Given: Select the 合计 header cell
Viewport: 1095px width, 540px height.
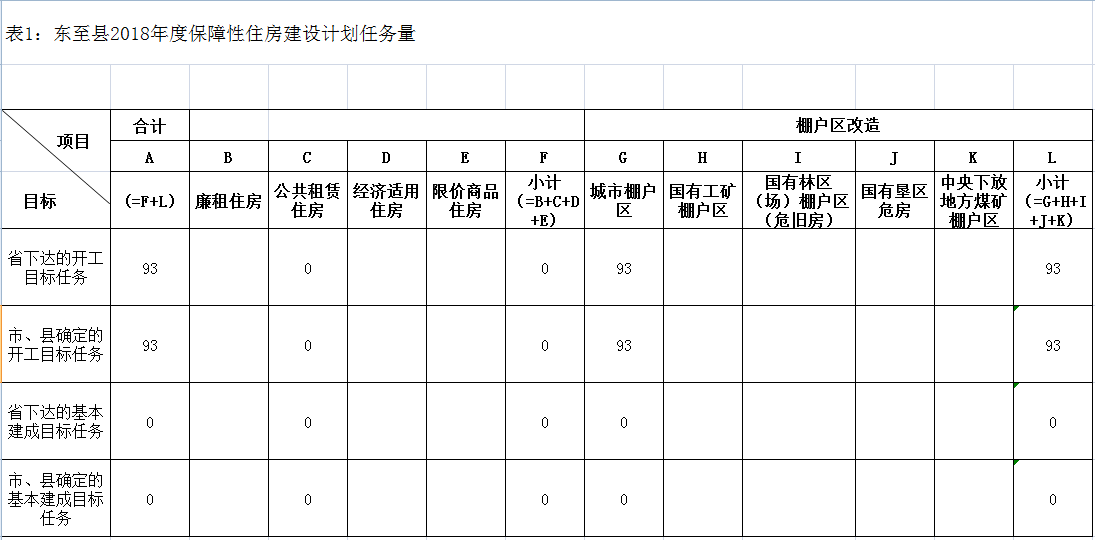Looking at the screenshot, I should coord(149,125).
